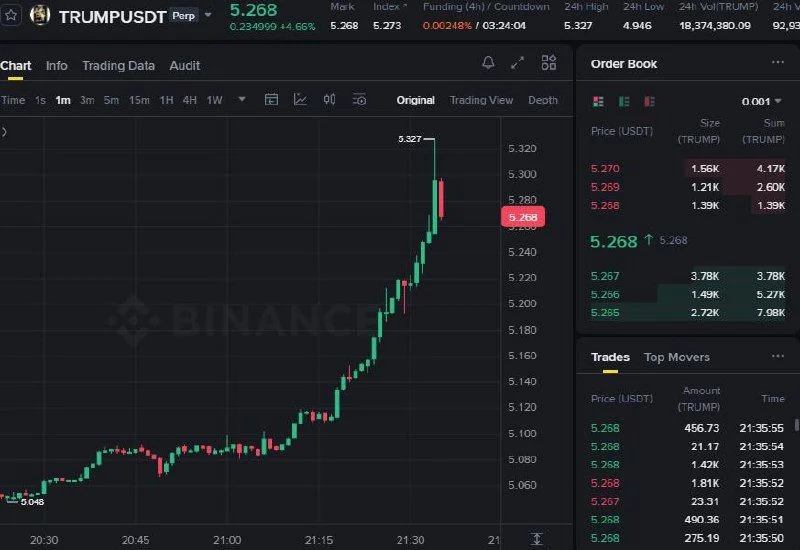Expand the drawing tools side panel arrow
The image size is (800, 550).
(4, 132)
